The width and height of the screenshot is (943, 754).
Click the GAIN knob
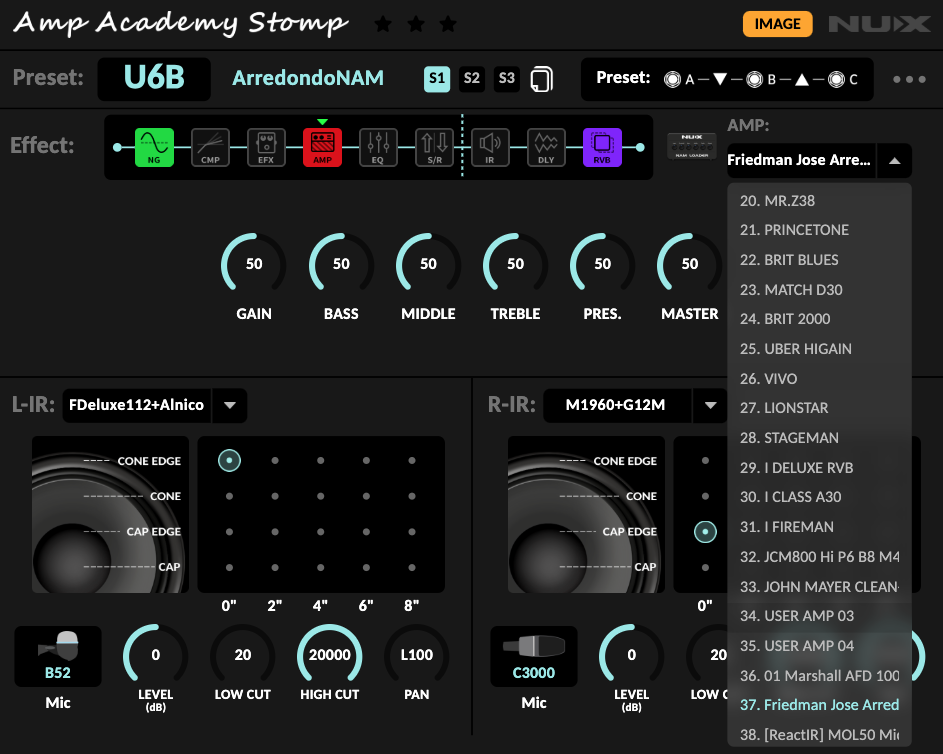coord(254,263)
